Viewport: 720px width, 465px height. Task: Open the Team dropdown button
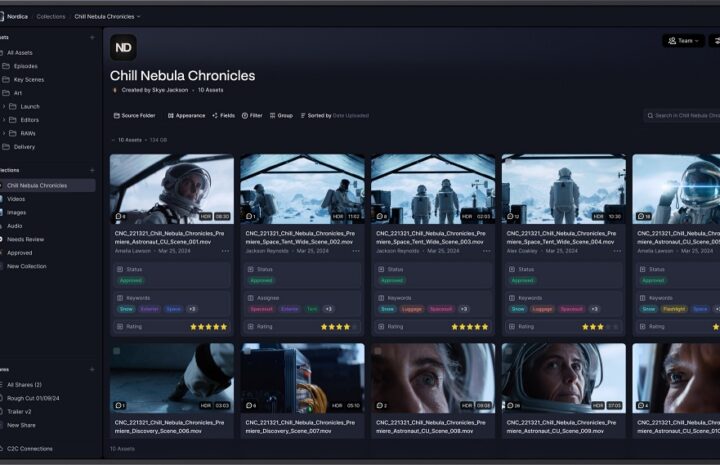pyautogui.click(x=683, y=41)
